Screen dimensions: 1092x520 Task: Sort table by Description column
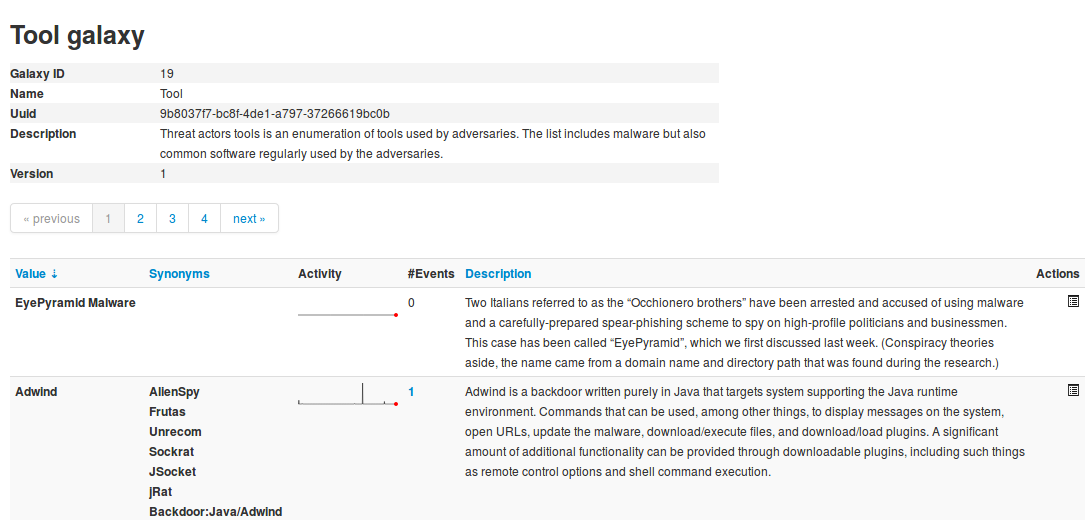(498, 274)
